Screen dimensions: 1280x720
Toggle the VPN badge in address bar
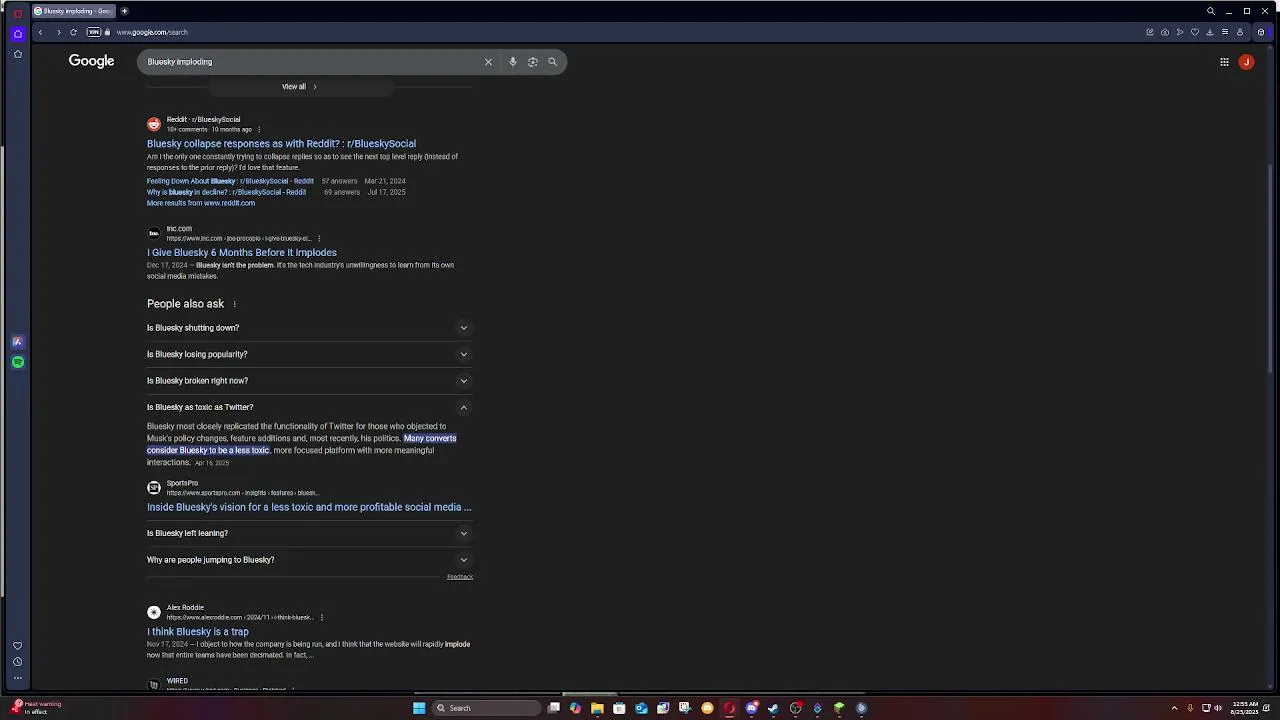pos(94,32)
